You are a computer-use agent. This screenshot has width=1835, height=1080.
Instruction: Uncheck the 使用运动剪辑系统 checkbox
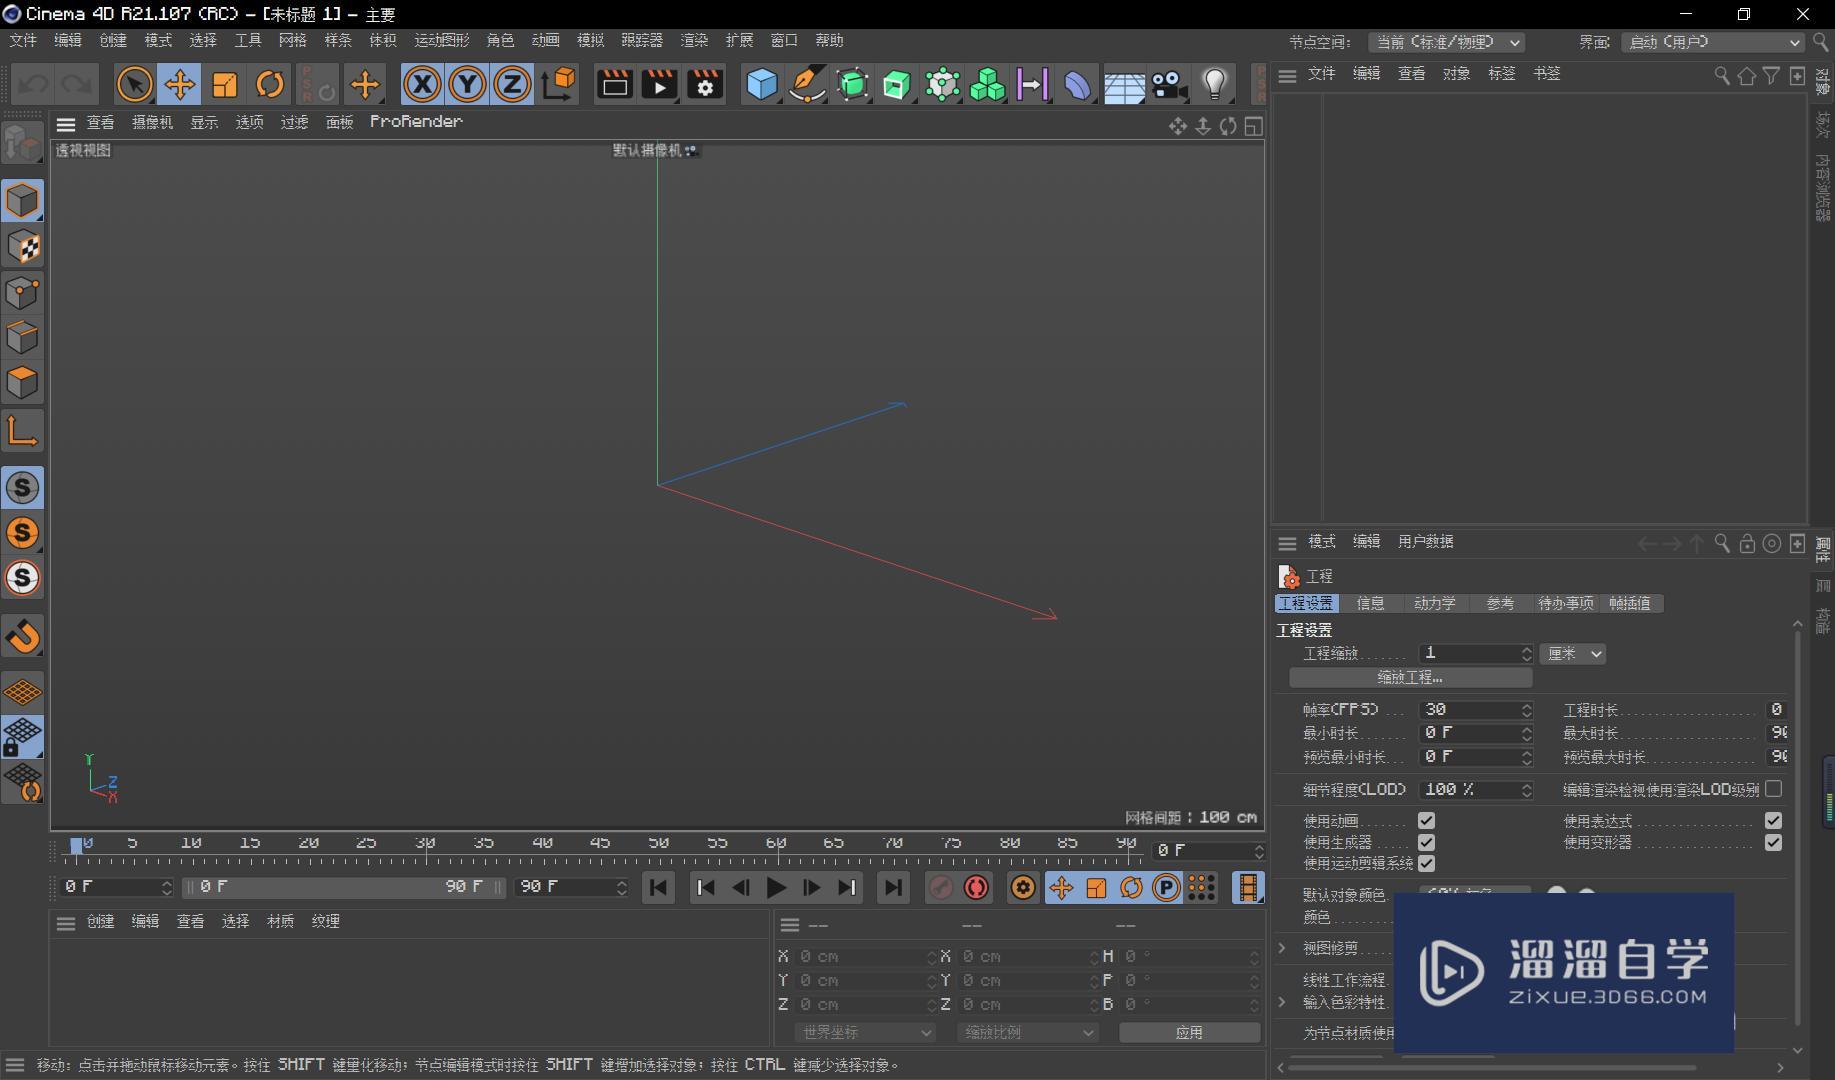pos(1426,863)
